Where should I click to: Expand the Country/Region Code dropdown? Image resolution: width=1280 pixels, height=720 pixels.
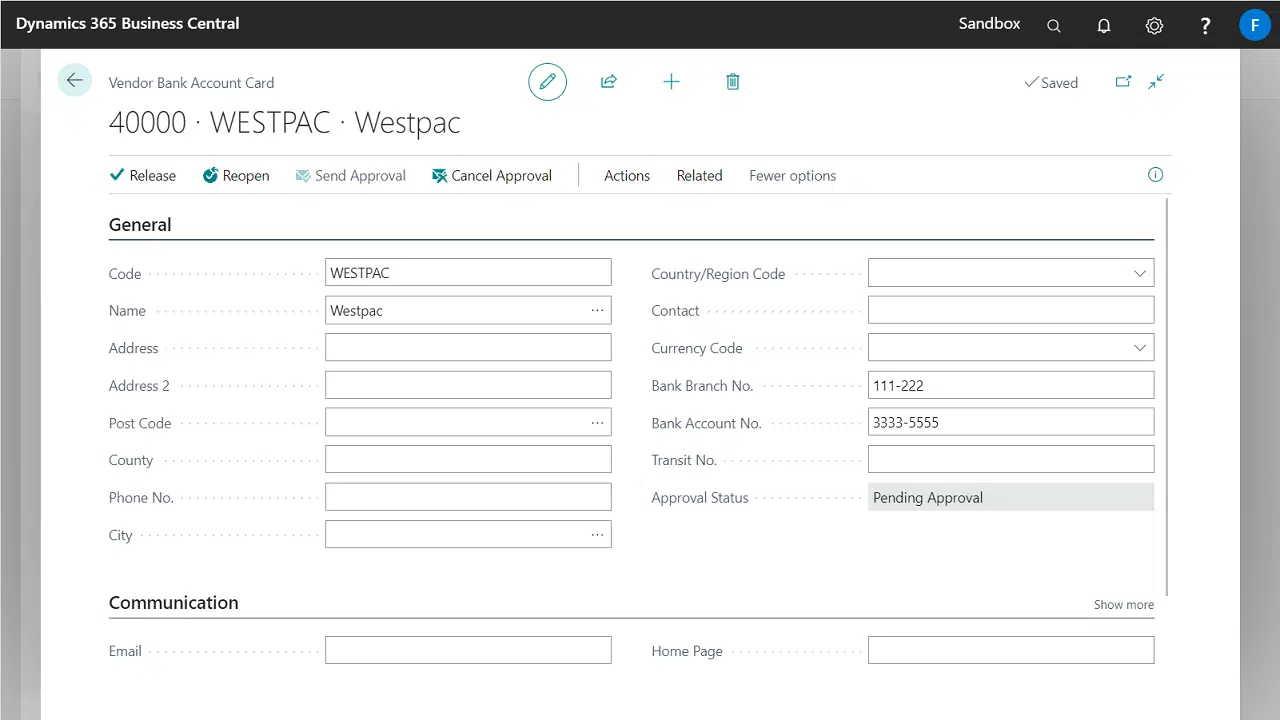click(x=1139, y=273)
